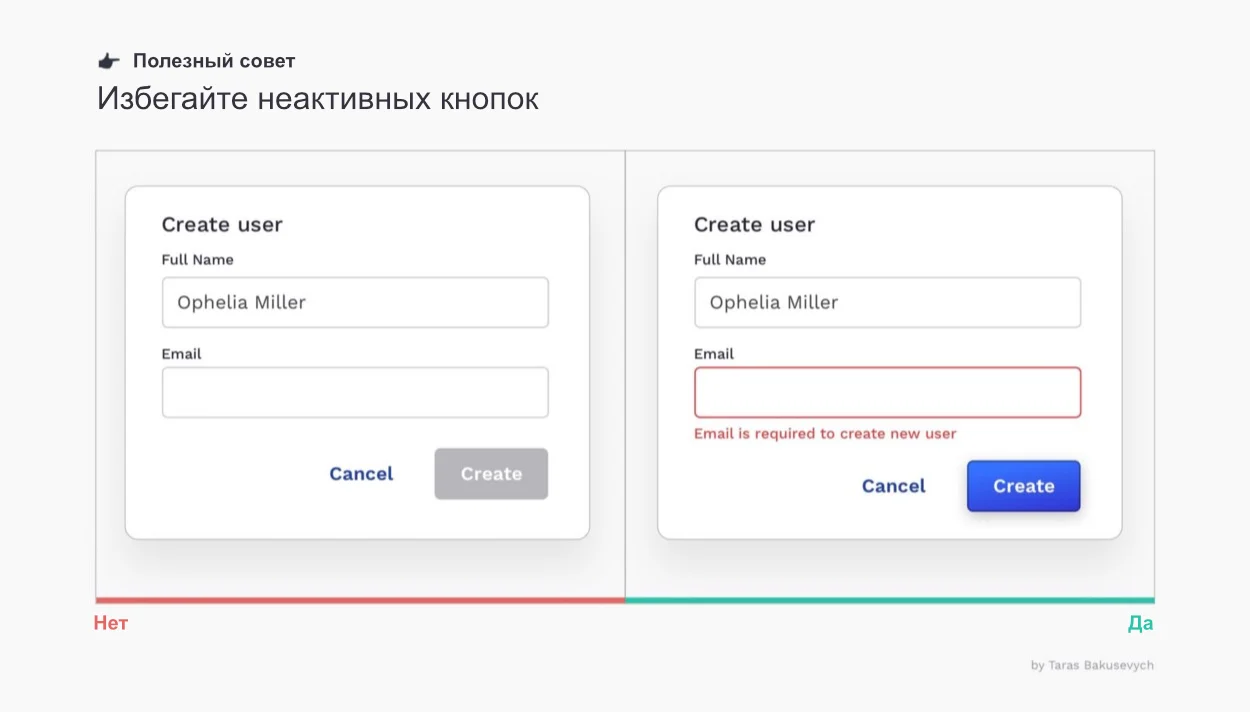This screenshot has height=712, width=1250.
Task: Click Cancel next to the gray Create button
Action: click(361, 474)
